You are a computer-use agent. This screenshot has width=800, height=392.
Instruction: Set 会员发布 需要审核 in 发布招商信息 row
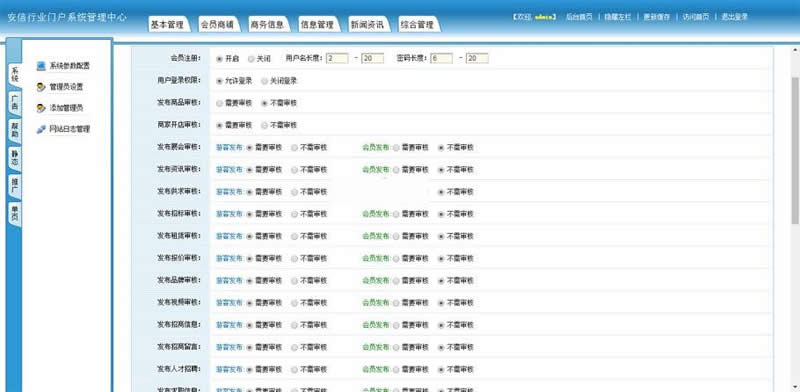pos(396,325)
